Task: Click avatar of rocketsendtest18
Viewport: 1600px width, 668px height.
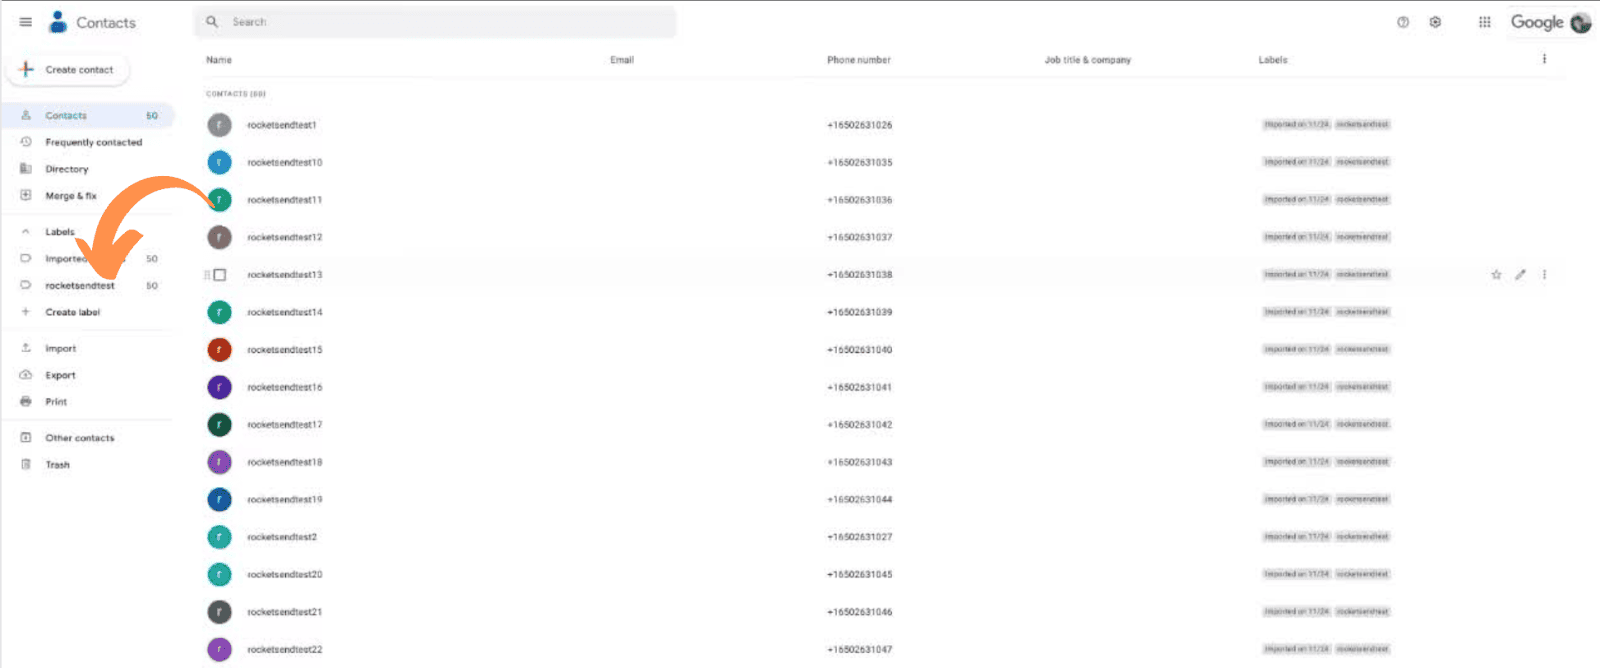Action: coord(219,462)
